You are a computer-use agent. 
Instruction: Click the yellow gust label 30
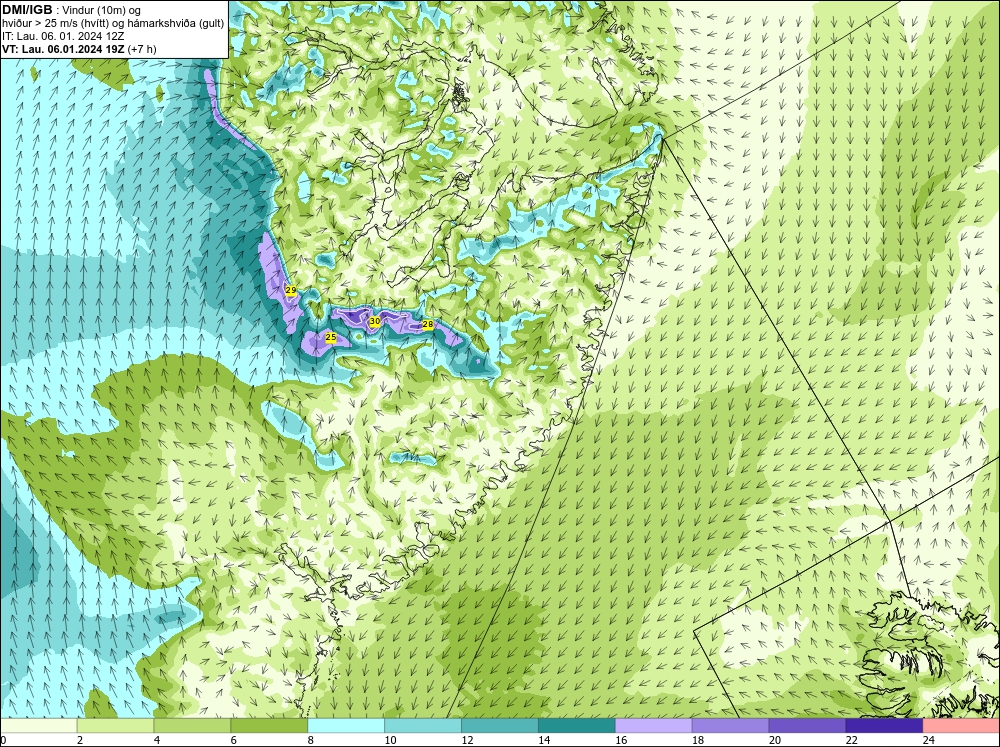(375, 321)
